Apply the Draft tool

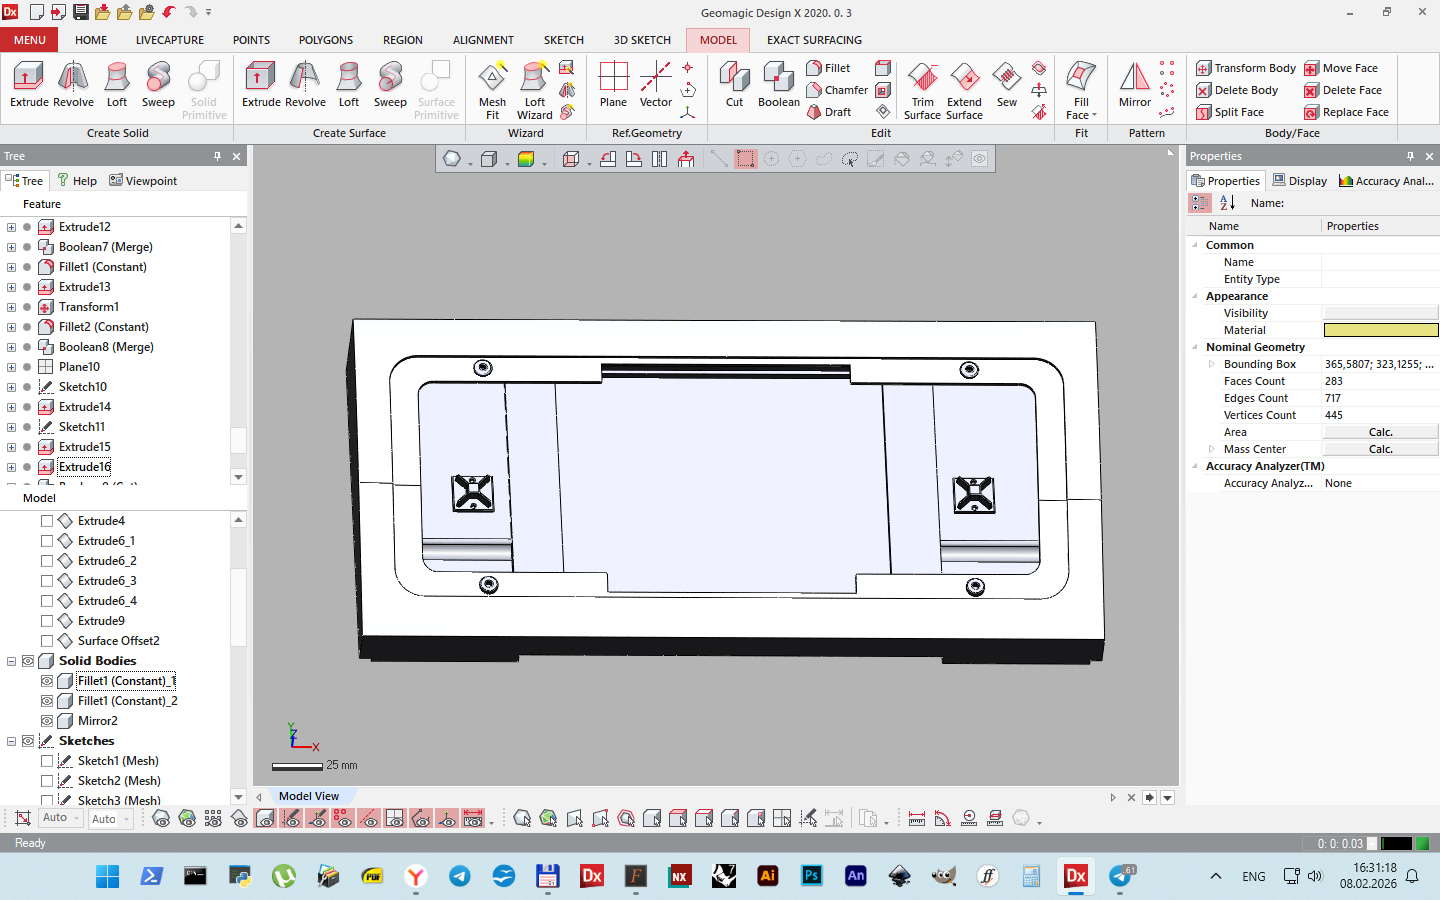tap(829, 112)
